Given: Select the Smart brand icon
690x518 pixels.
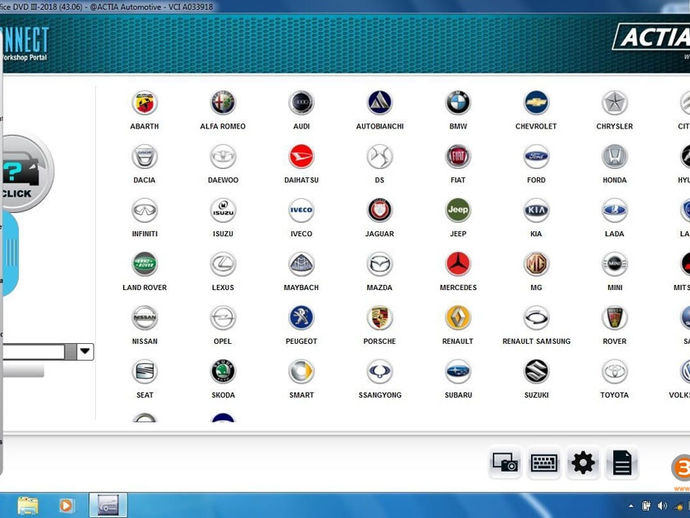Looking at the screenshot, I should coord(301,371).
